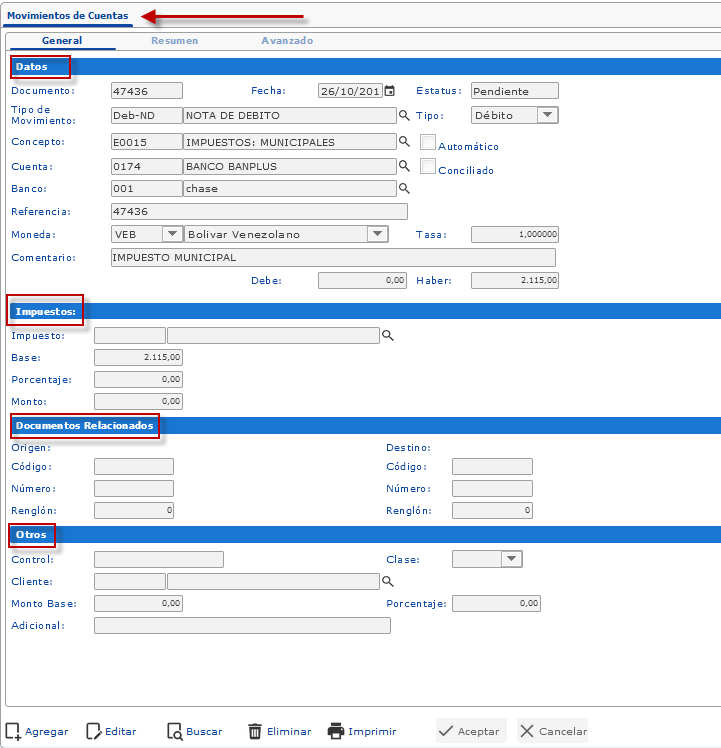Click the Banco search magnifier icon
This screenshot has width=721, height=748.
click(404, 188)
